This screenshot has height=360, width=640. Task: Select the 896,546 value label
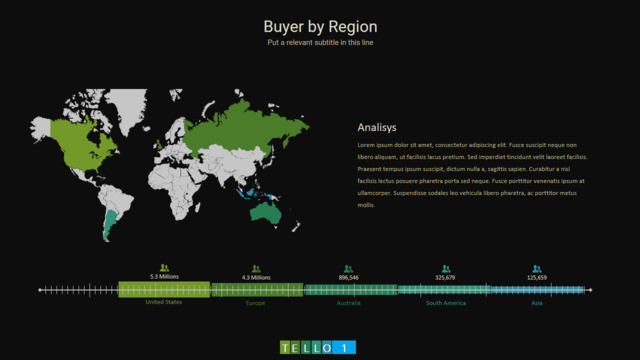pos(349,278)
